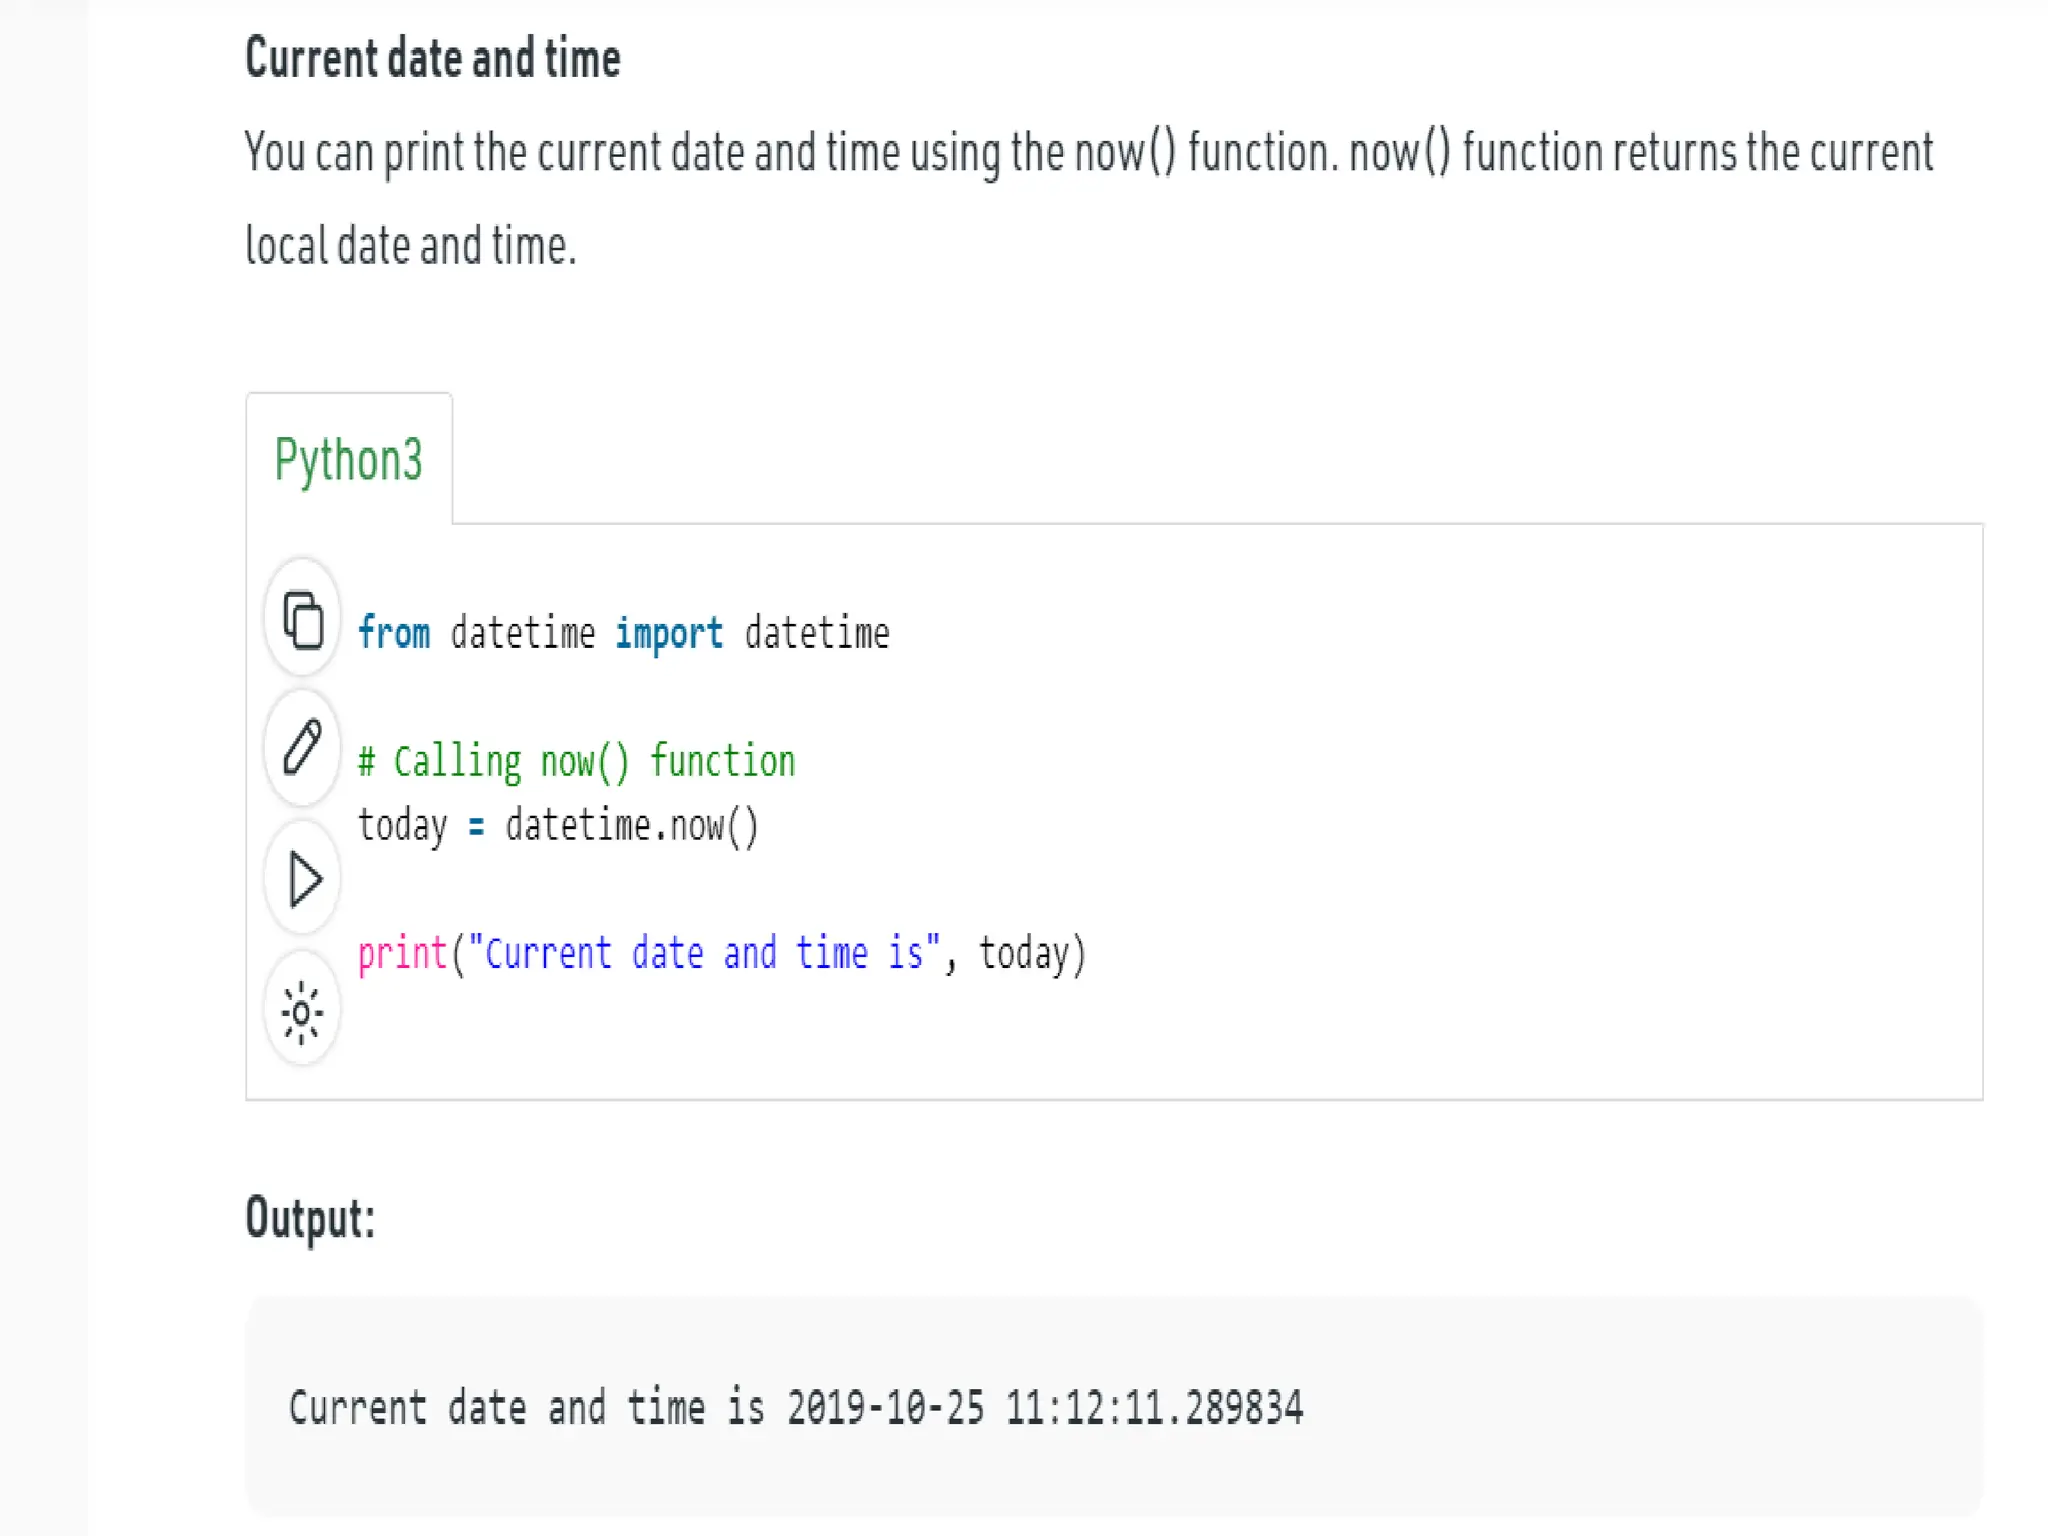The image size is (2048, 1536).
Task: Select the Python3 tab
Action: pyautogui.click(x=349, y=459)
